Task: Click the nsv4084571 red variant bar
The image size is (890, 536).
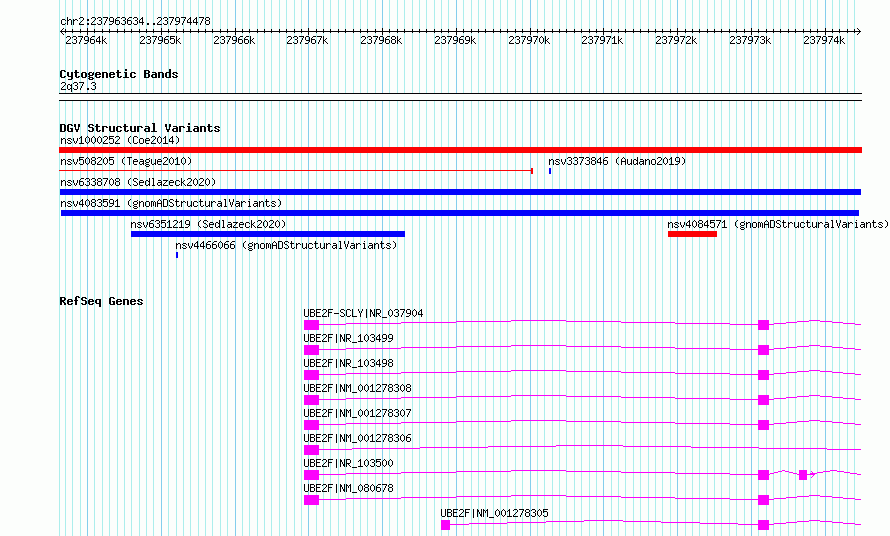Action: 692,234
